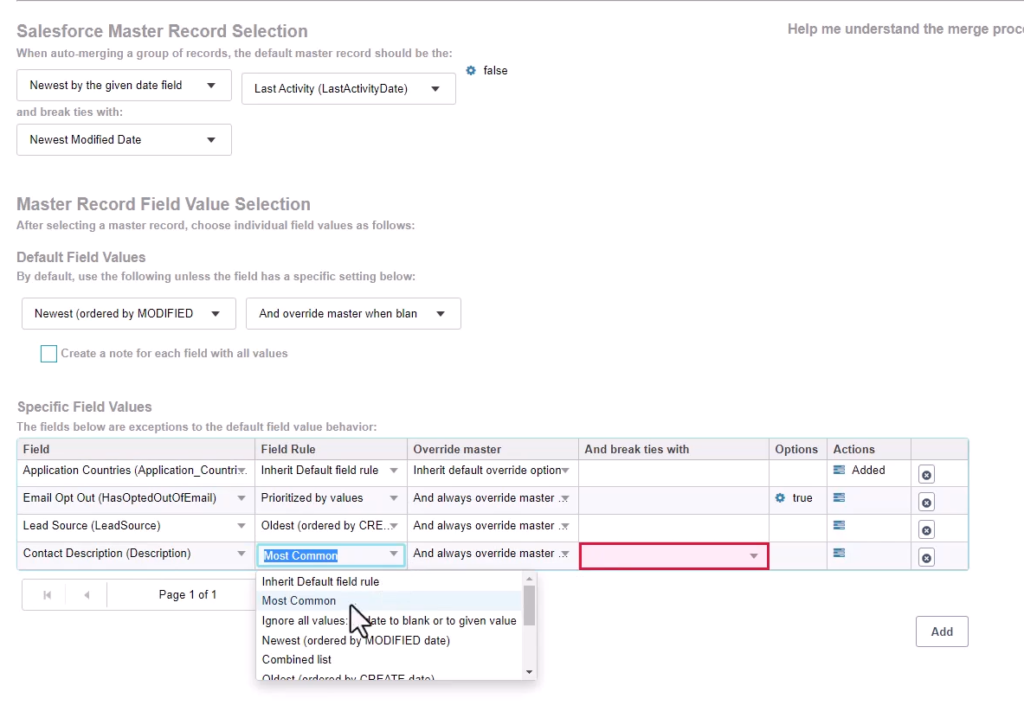Viewport: 1024px width, 705px height.
Task: Click the gear icon in Email Opt Out options
Action: (x=780, y=498)
